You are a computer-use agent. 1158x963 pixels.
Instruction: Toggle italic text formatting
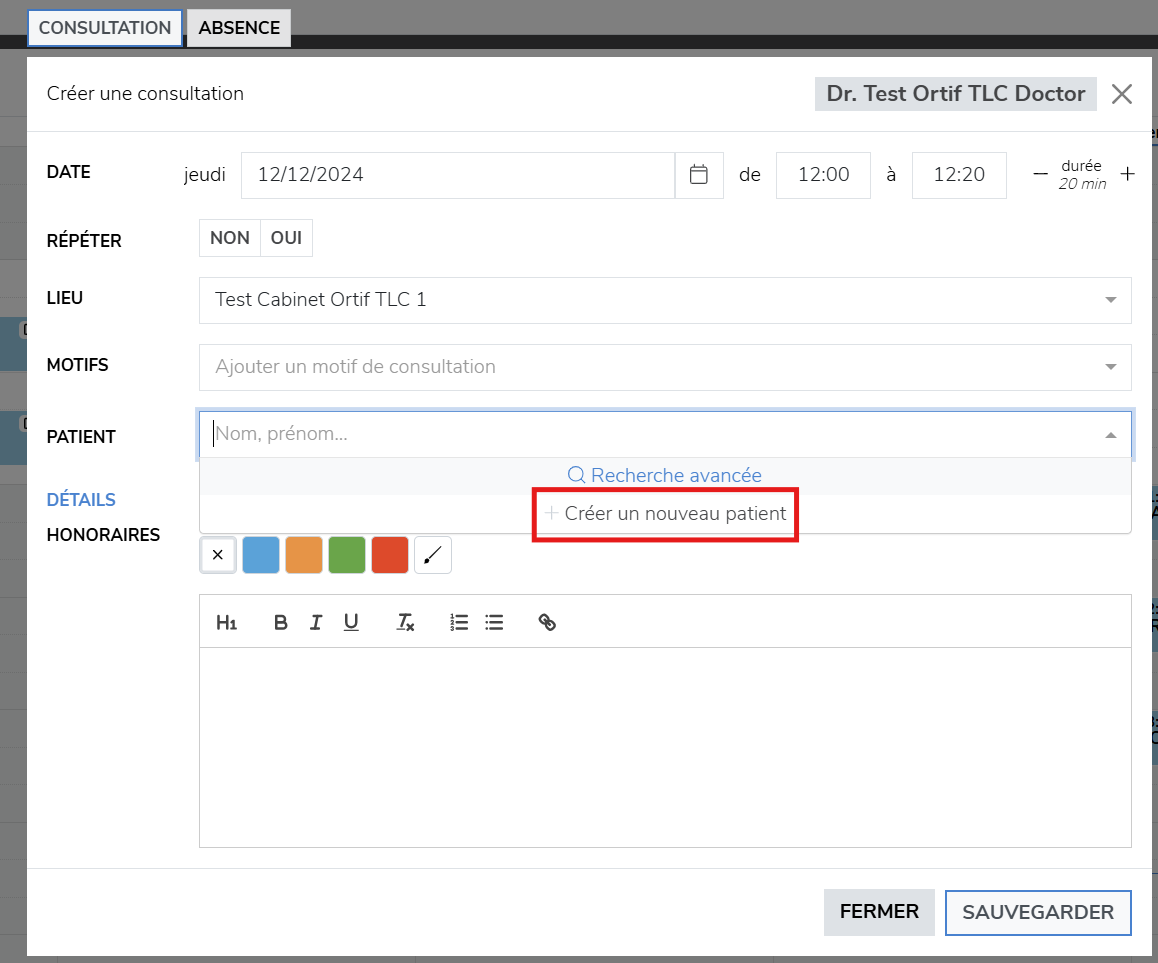tap(316, 623)
